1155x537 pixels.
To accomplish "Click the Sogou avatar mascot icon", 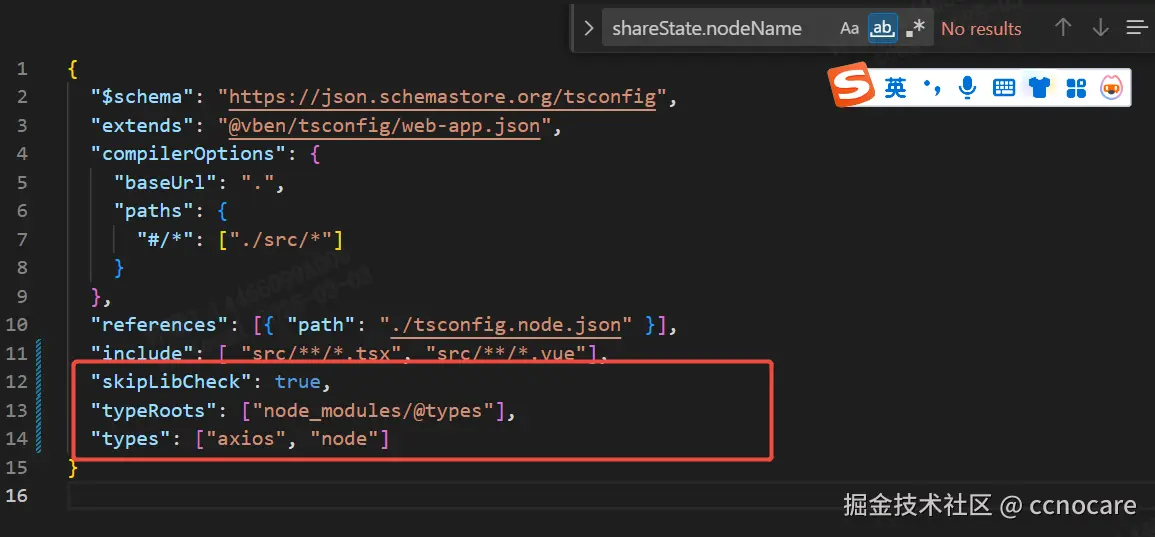I will (x=1112, y=88).
